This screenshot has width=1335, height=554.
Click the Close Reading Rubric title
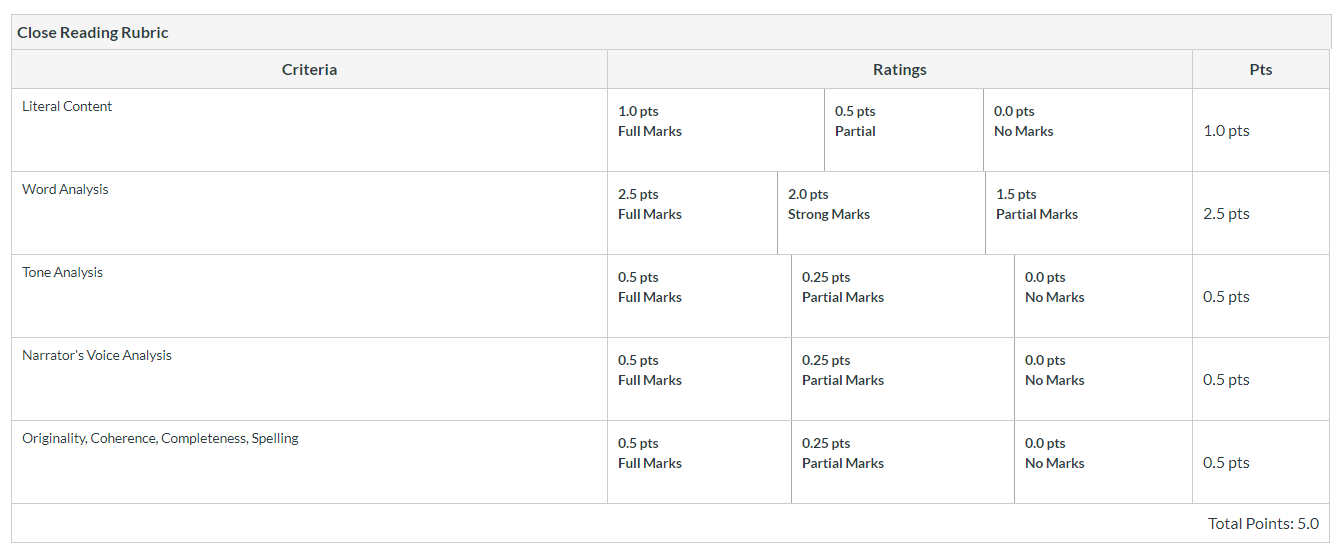tap(93, 33)
